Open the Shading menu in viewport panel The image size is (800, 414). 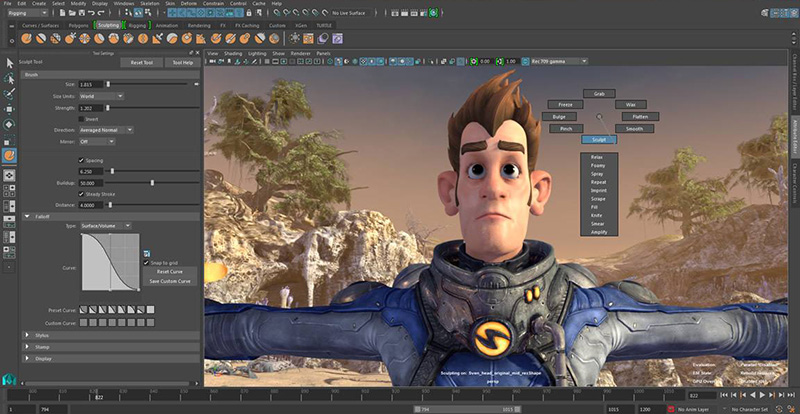(233, 53)
